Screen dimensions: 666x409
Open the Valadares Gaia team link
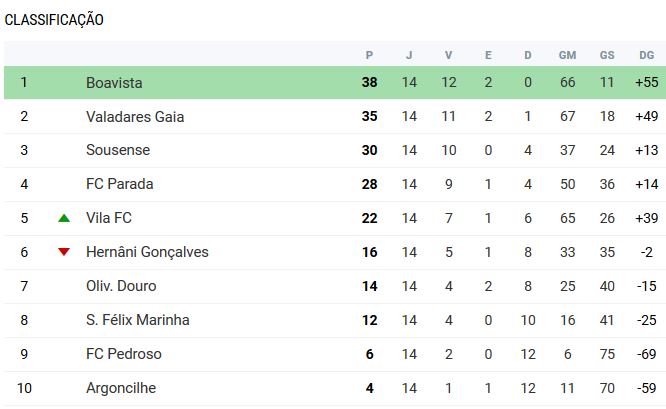pos(135,116)
